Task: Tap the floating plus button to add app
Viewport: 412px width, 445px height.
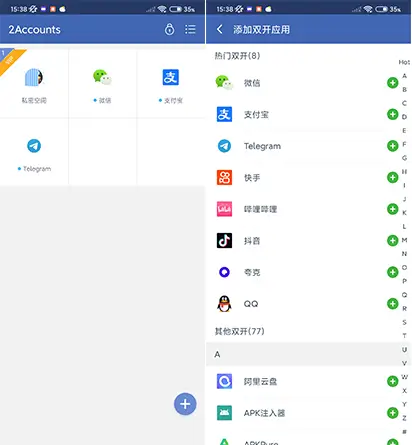Action: [185, 404]
